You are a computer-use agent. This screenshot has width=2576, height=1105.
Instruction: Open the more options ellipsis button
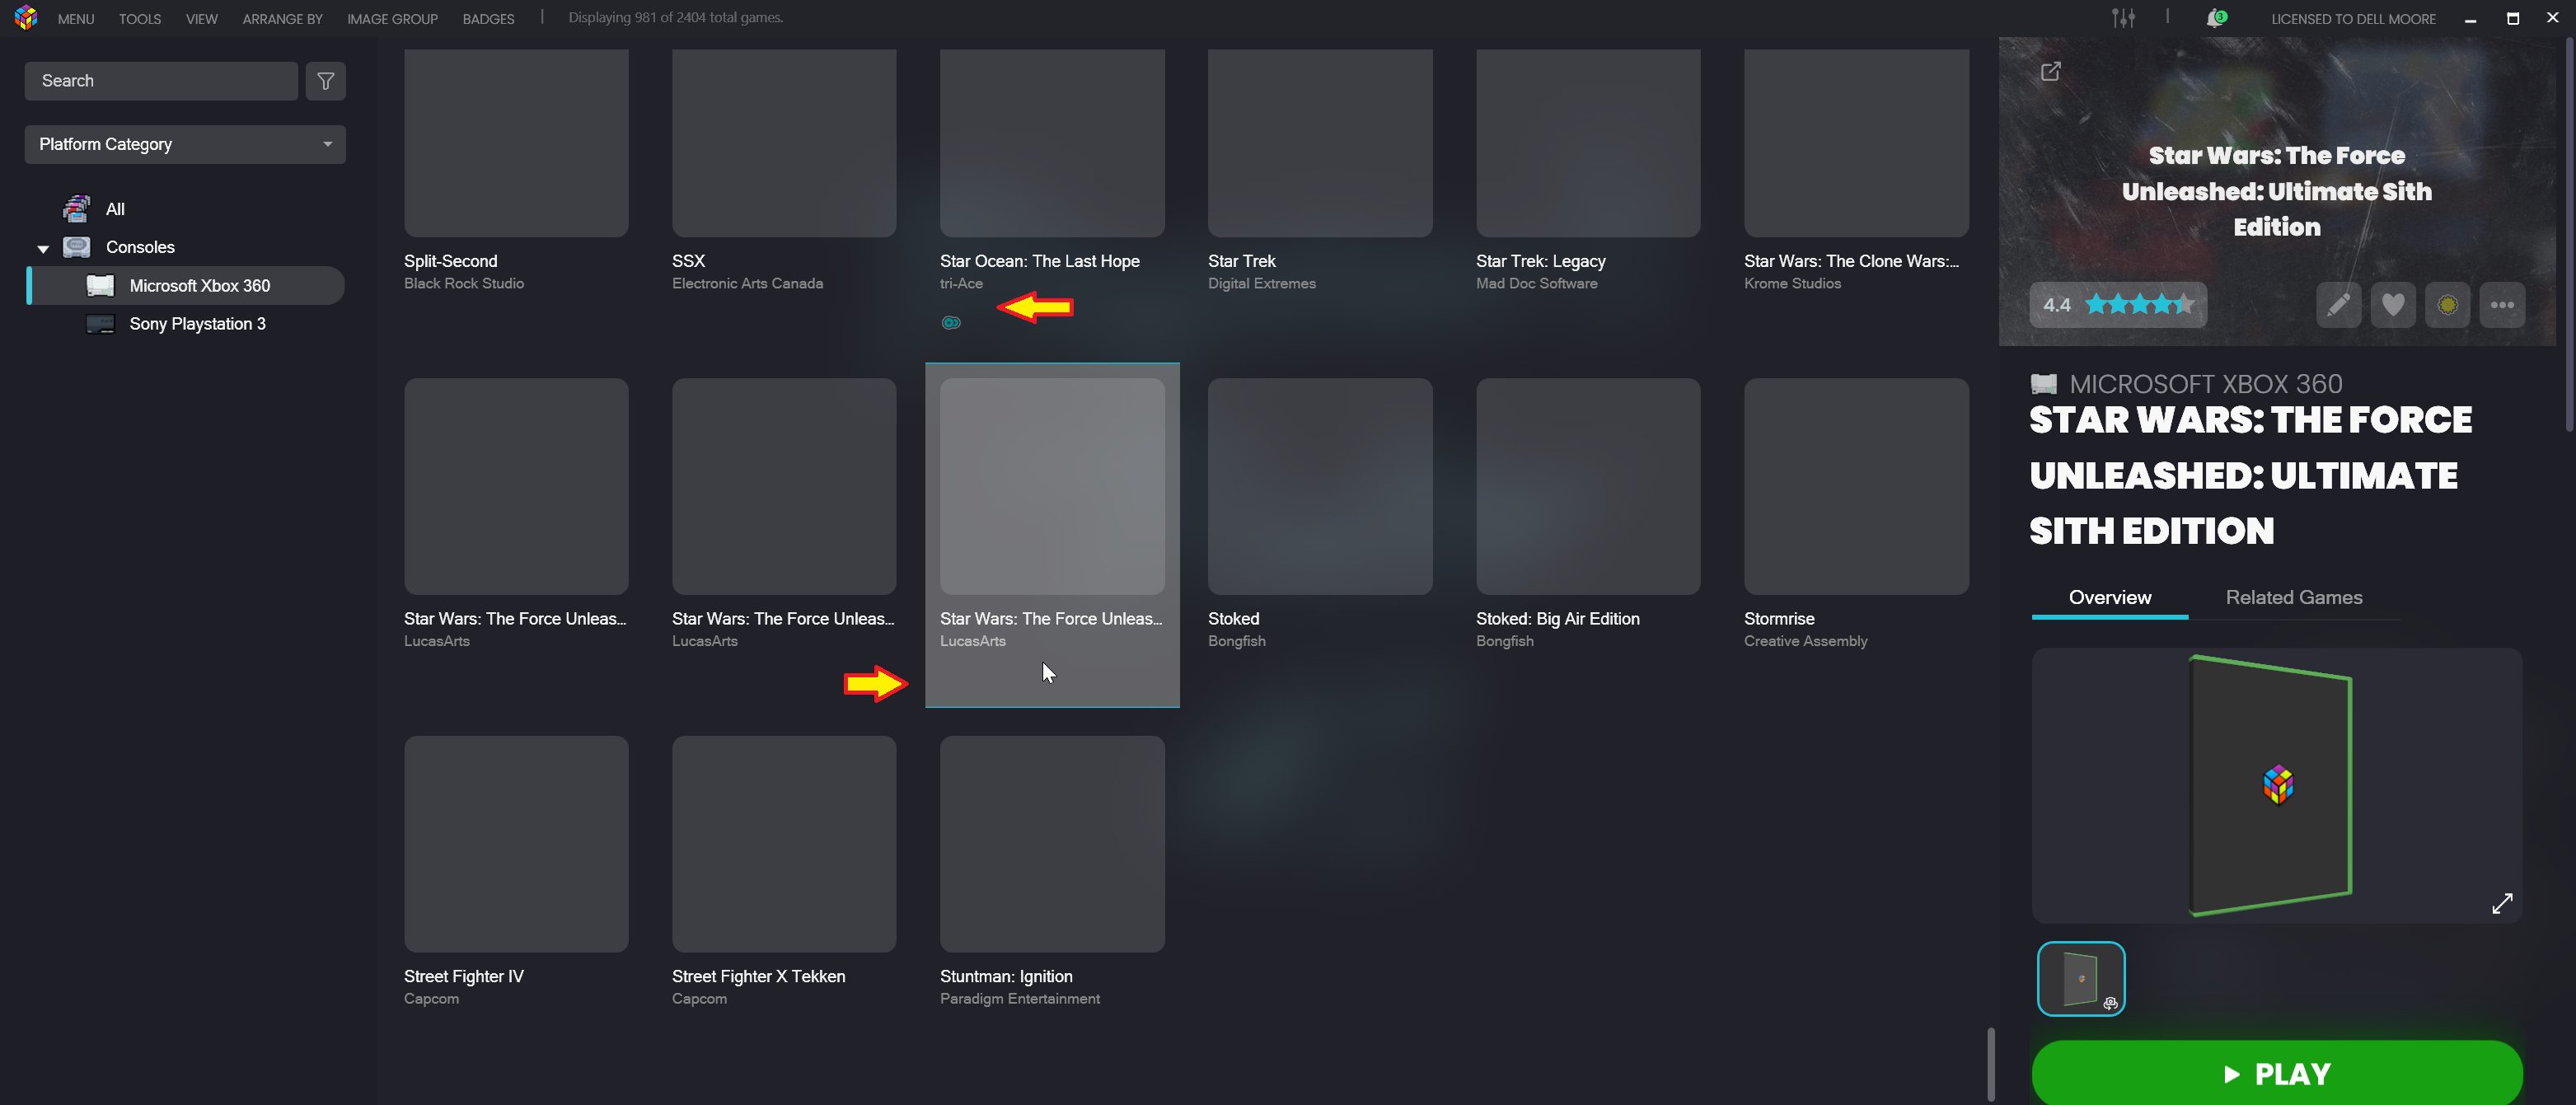[2502, 305]
